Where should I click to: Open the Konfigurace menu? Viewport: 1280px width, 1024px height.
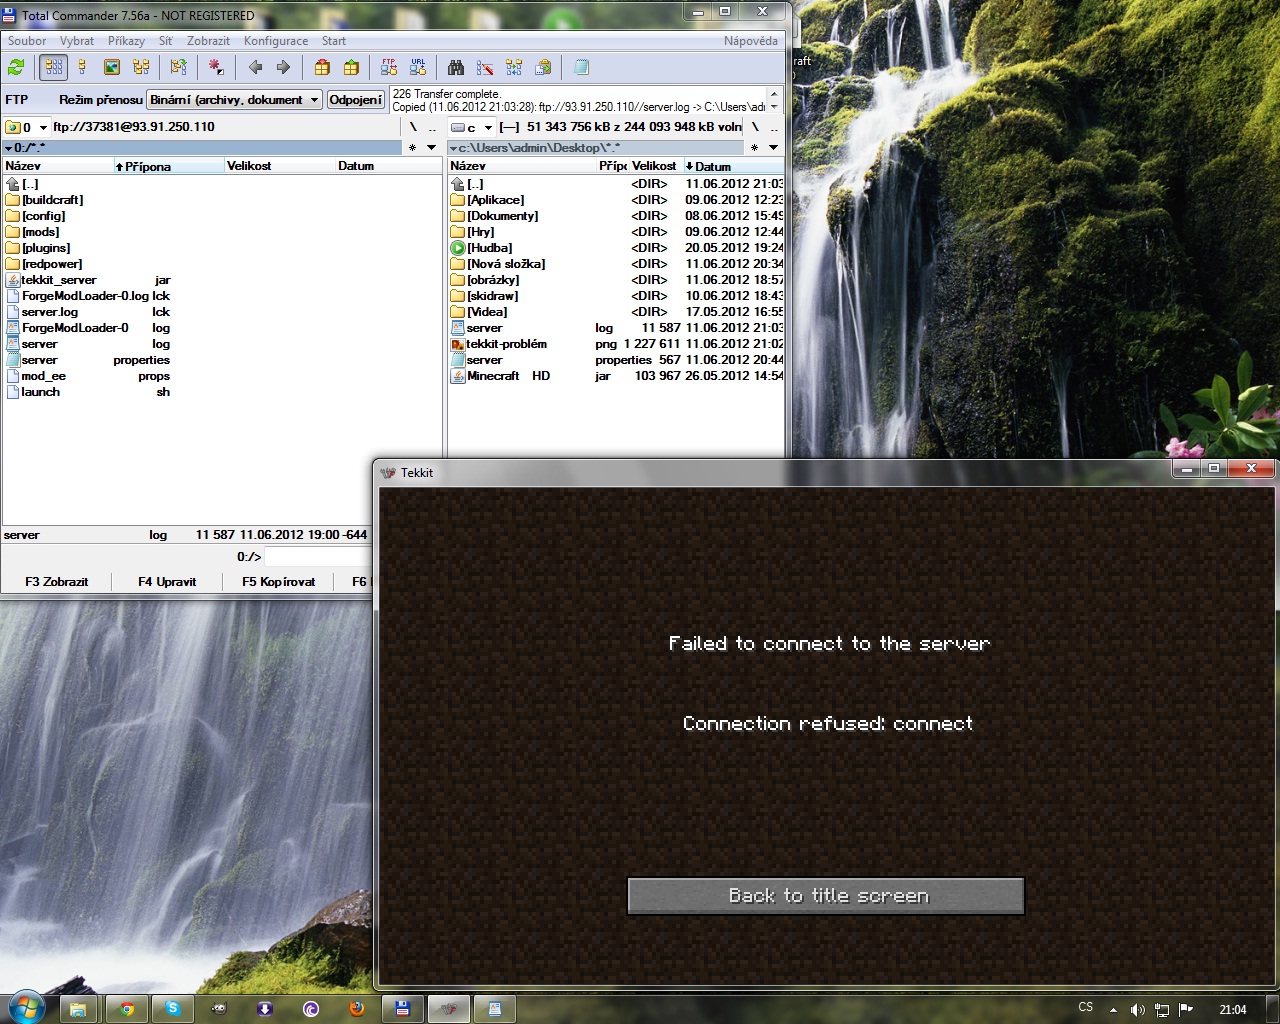[276, 41]
